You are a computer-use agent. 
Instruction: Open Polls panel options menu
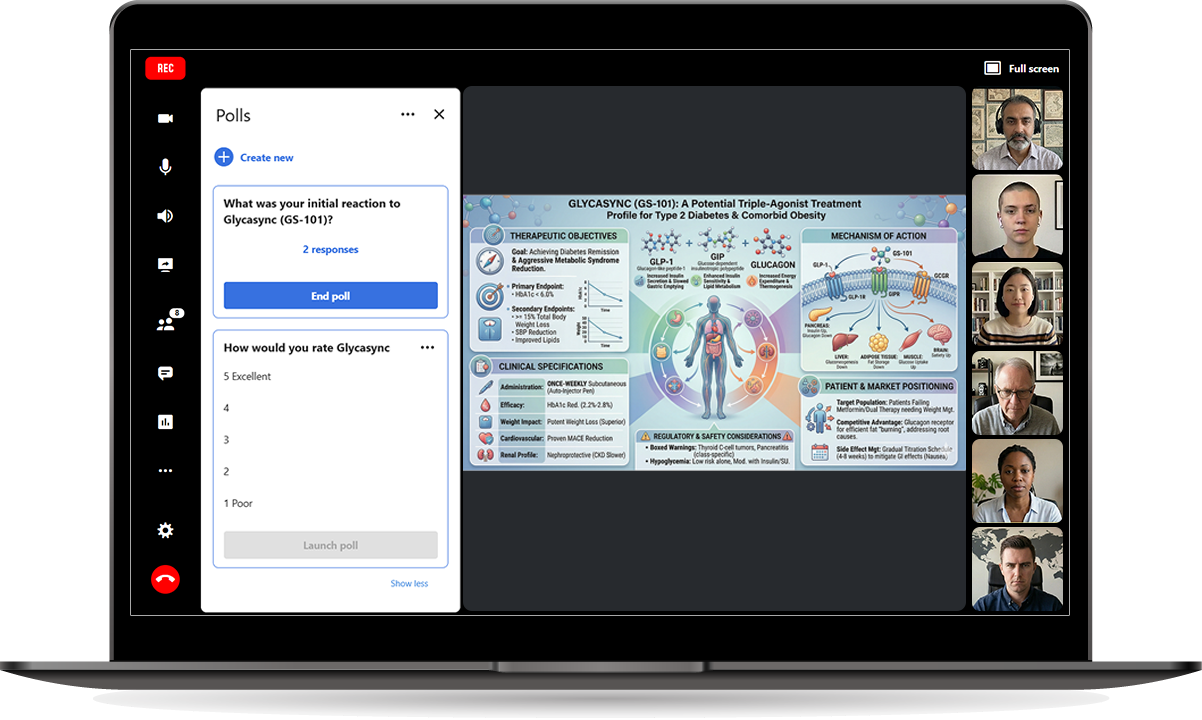(407, 115)
